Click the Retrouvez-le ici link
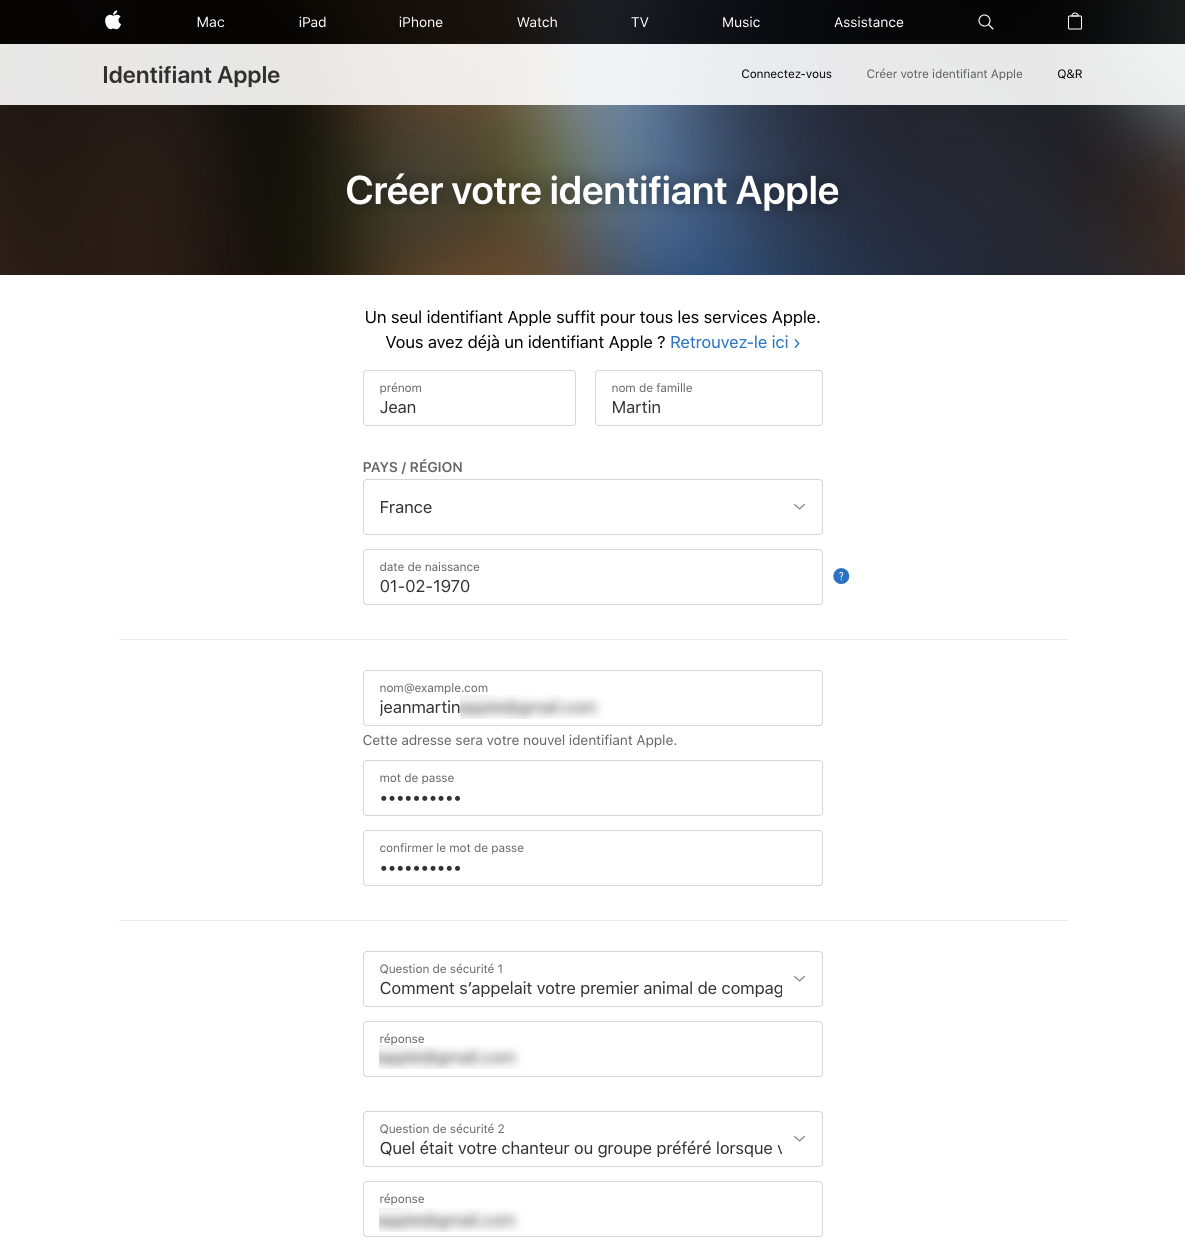Image resolution: width=1185 pixels, height=1258 pixels. point(735,342)
